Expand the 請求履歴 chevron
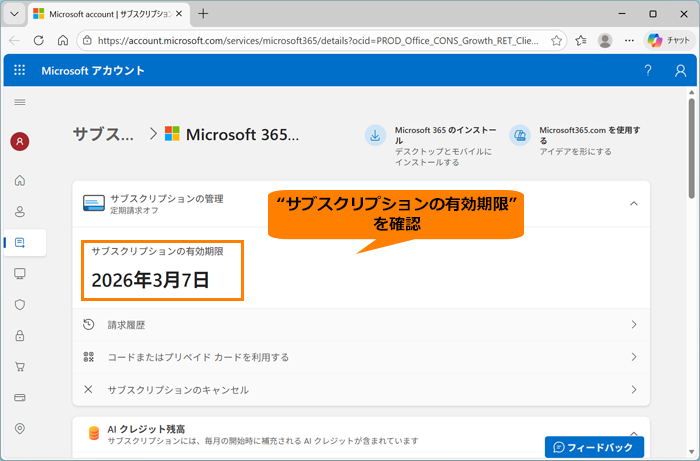 coord(633,325)
